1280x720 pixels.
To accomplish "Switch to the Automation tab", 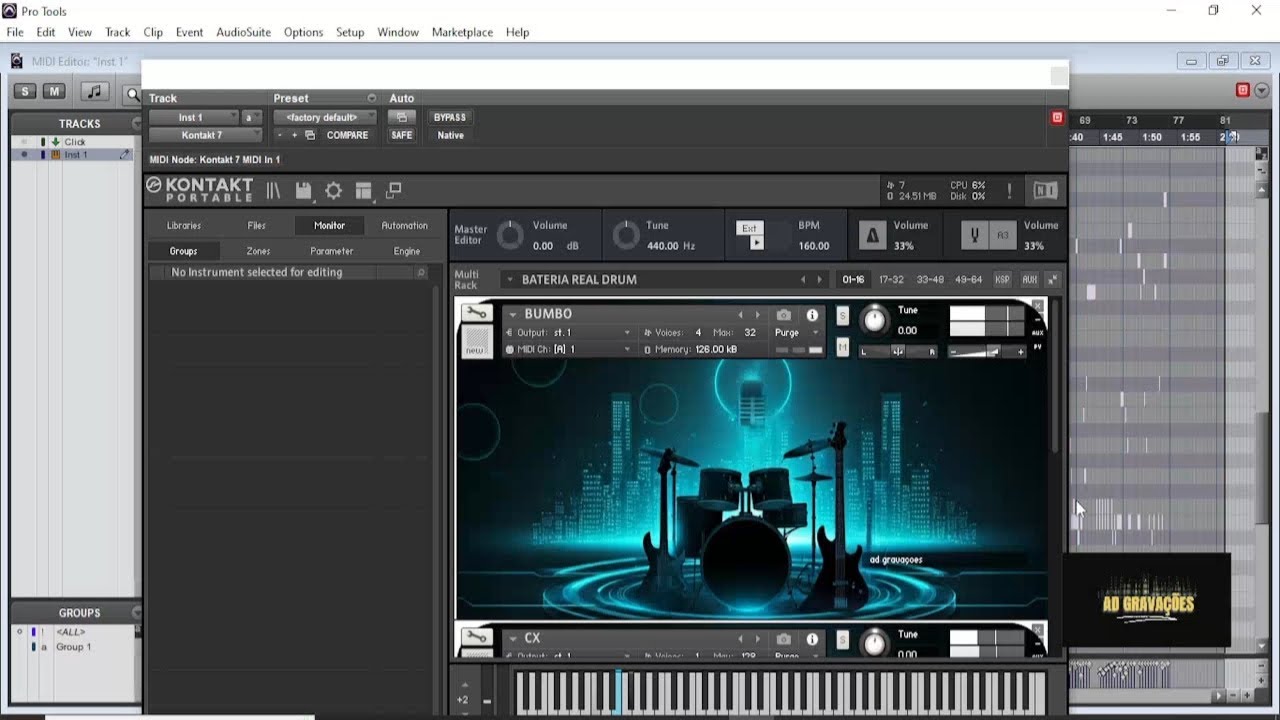I will pyautogui.click(x=405, y=226).
